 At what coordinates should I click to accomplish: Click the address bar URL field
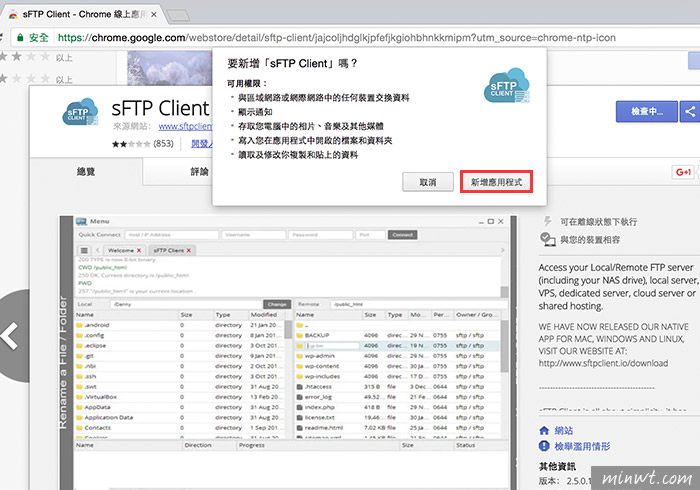(337, 38)
